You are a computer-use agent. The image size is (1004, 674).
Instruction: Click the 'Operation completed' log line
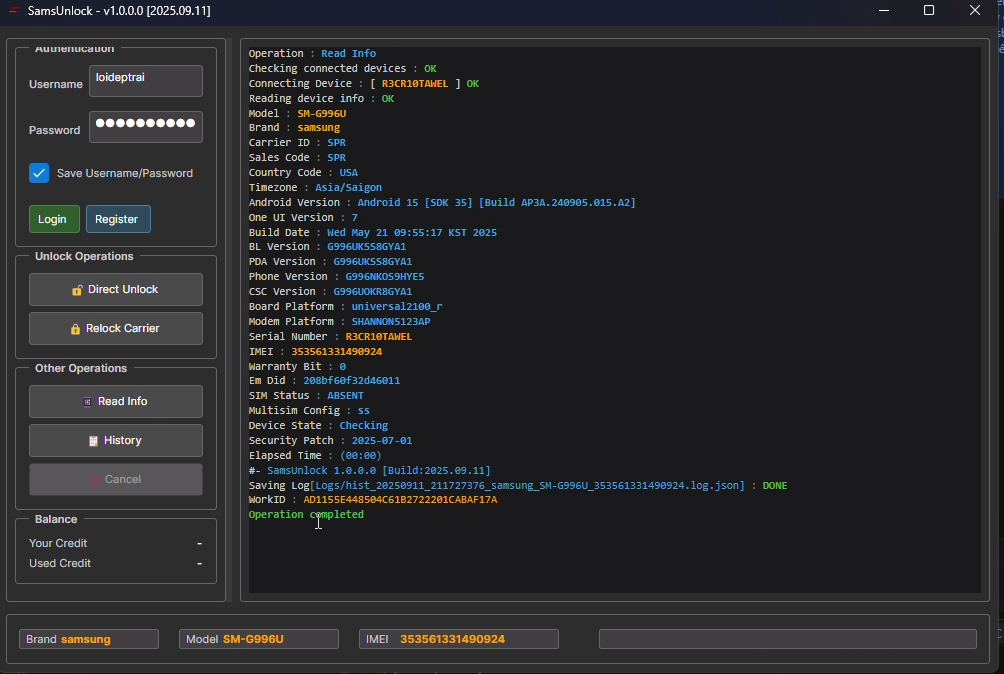click(x=306, y=515)
